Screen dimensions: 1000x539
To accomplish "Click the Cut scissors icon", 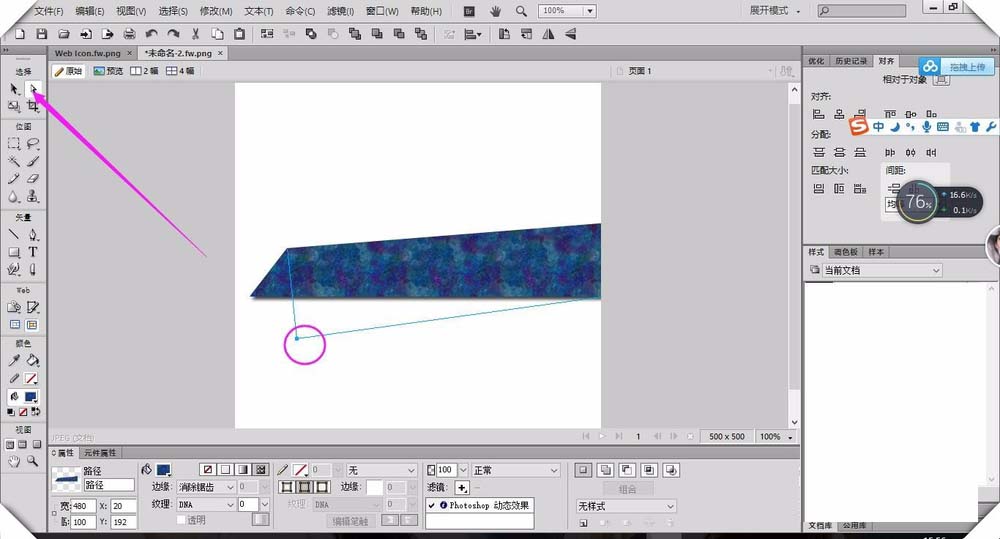I will click(x=196, y=34).
